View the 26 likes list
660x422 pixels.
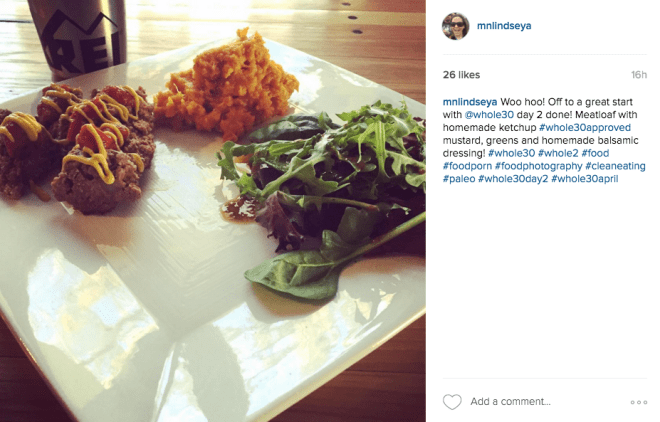(x=461, y=75)
